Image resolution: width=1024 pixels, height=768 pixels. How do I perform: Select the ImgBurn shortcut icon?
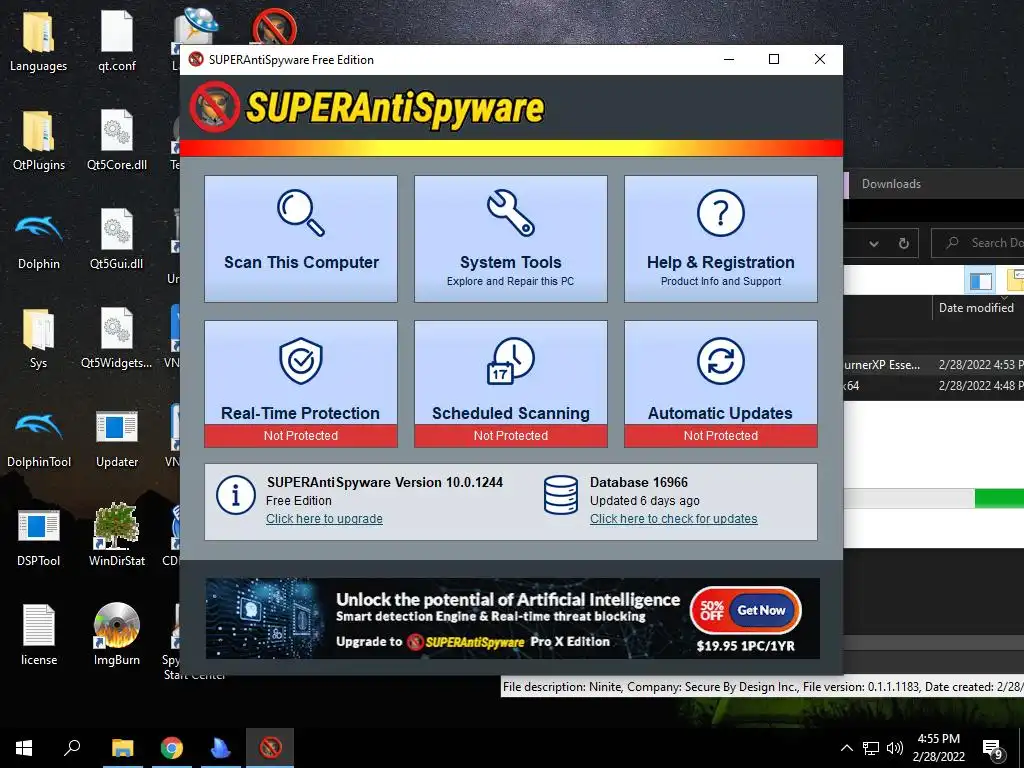(x=117, y=635)
